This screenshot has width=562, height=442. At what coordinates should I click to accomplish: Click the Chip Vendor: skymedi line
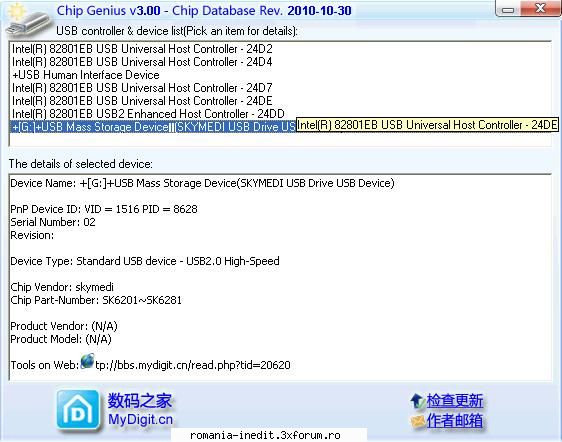point(62,287)
